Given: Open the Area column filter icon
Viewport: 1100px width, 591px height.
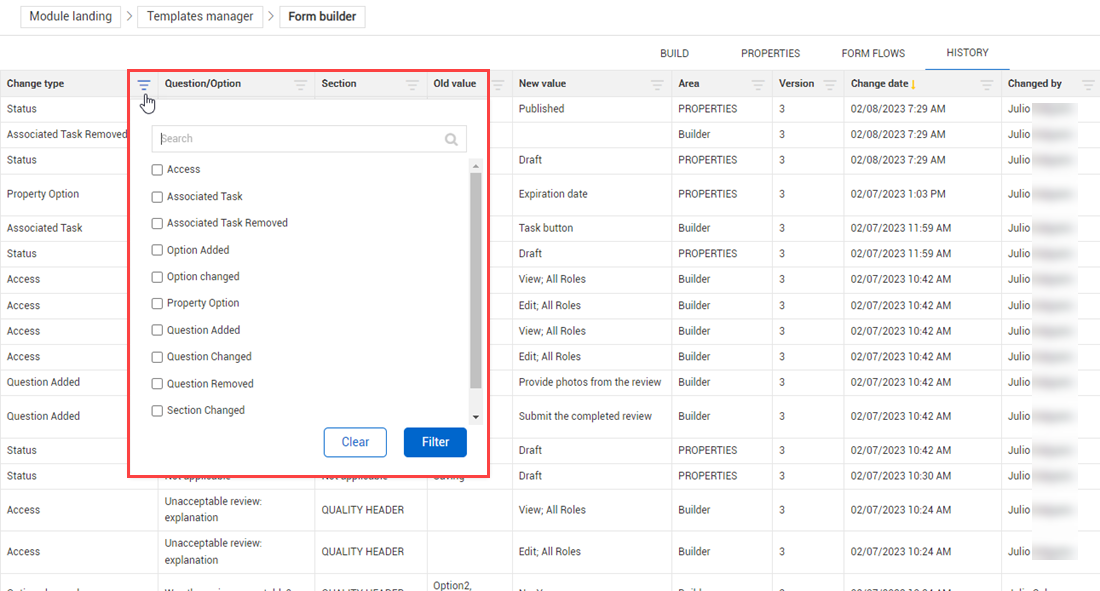Looking at the screenshot, I should pos(758,85).
